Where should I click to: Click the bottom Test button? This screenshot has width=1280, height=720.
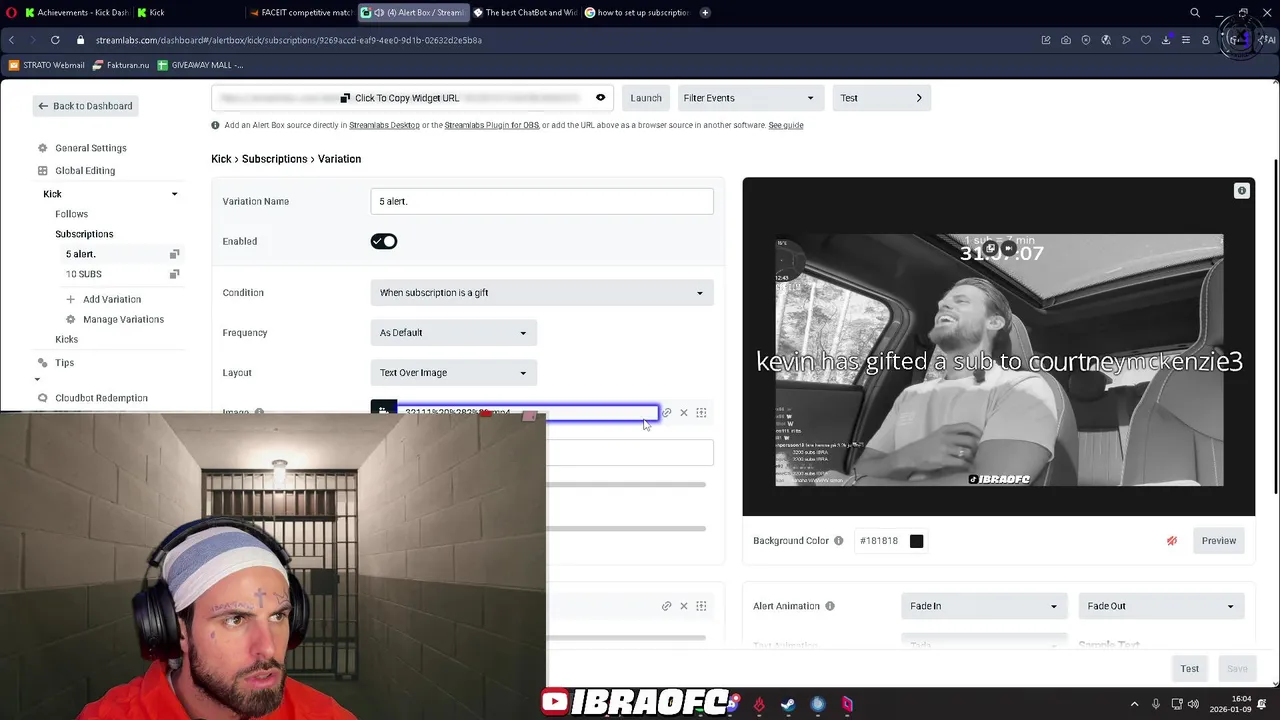[1190, 669]
